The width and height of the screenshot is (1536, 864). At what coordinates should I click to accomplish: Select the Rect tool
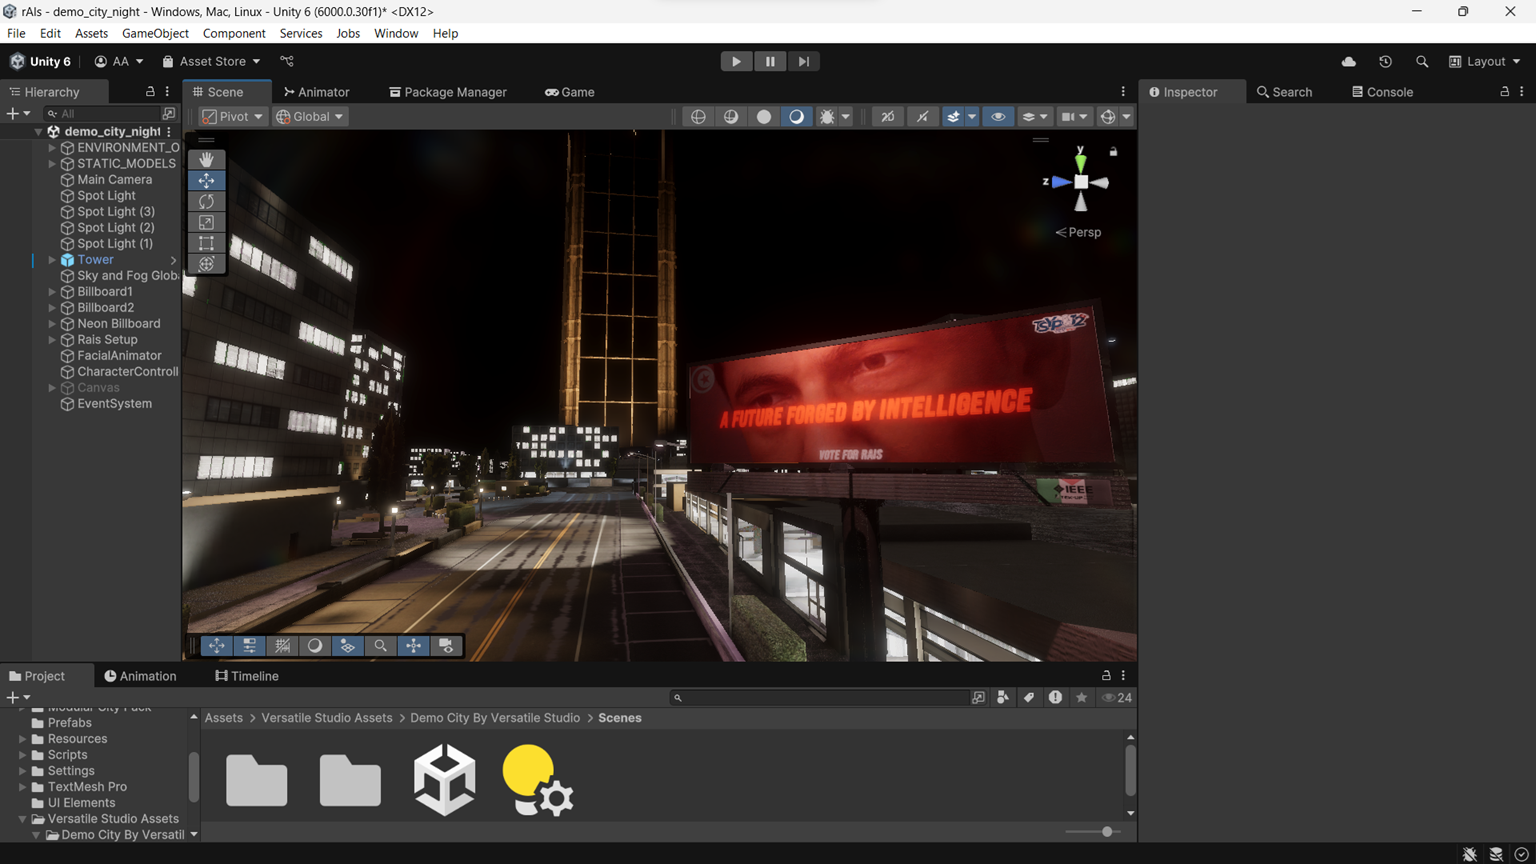click(206, 243)
